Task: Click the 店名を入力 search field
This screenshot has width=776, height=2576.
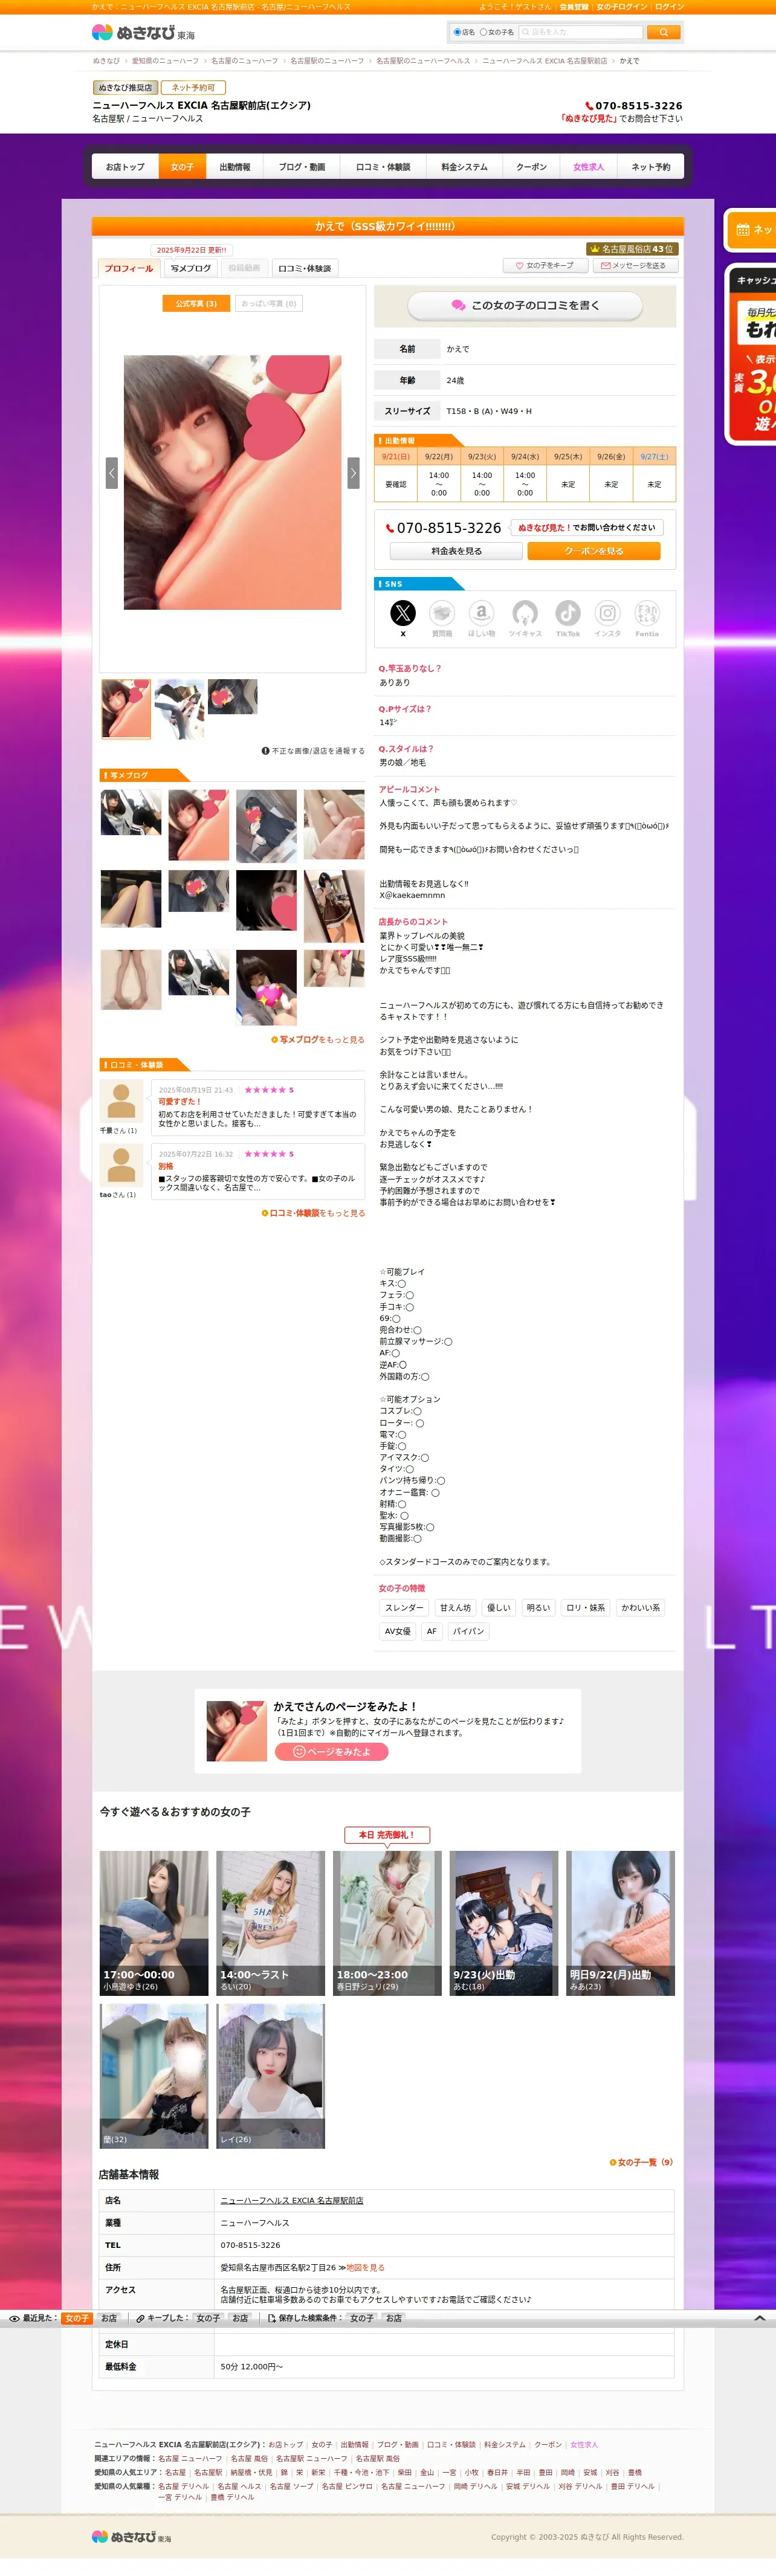Action: point(581,32)
